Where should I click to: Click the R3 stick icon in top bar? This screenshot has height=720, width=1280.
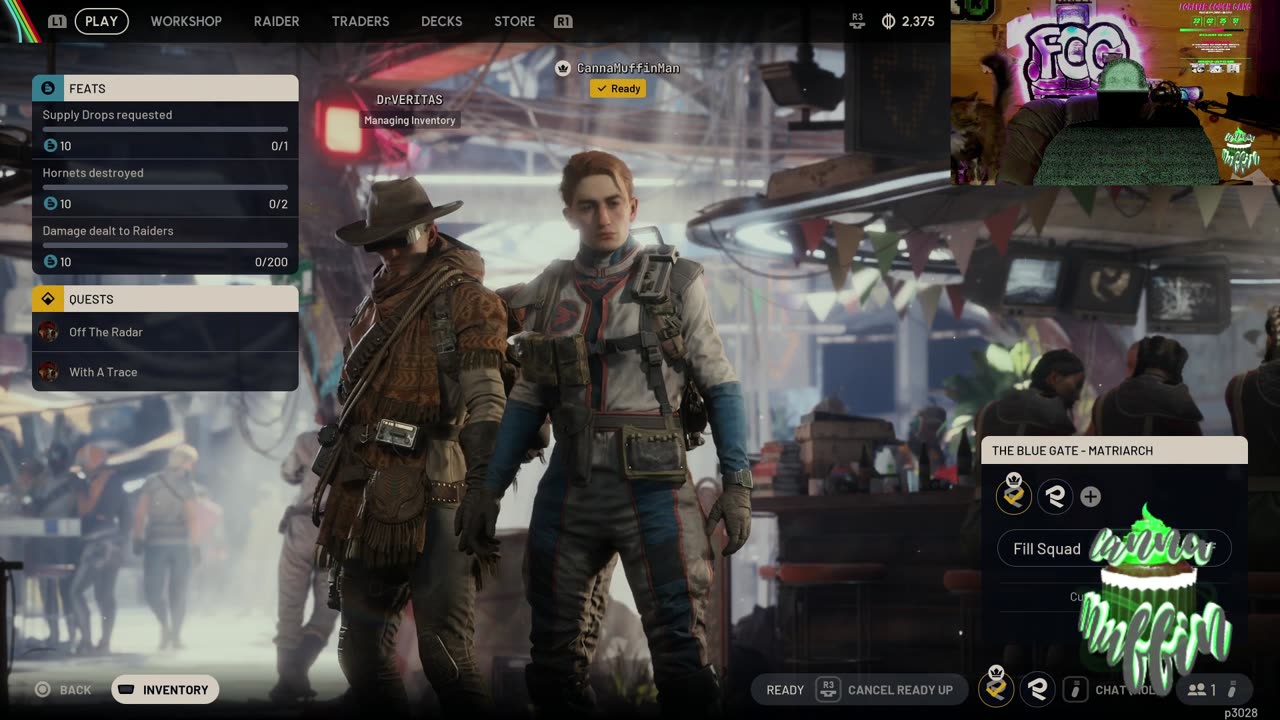857,21
